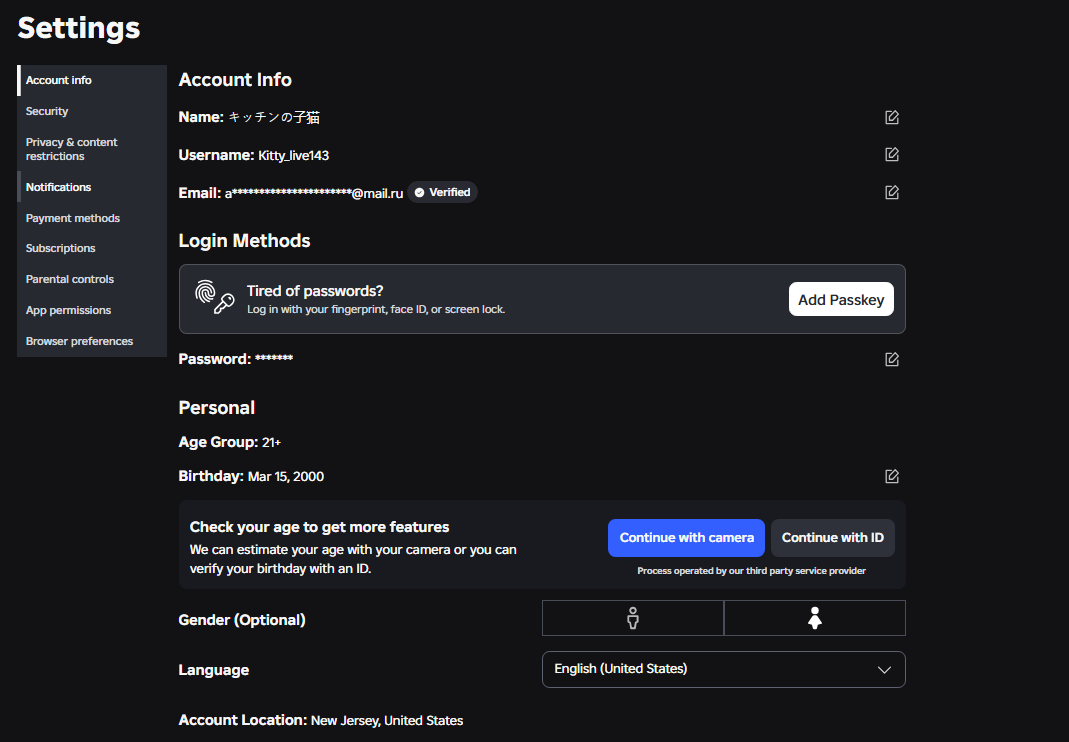Choose Continue with ID button
The width and height of the screenshot is (1069, 742).
832,538
